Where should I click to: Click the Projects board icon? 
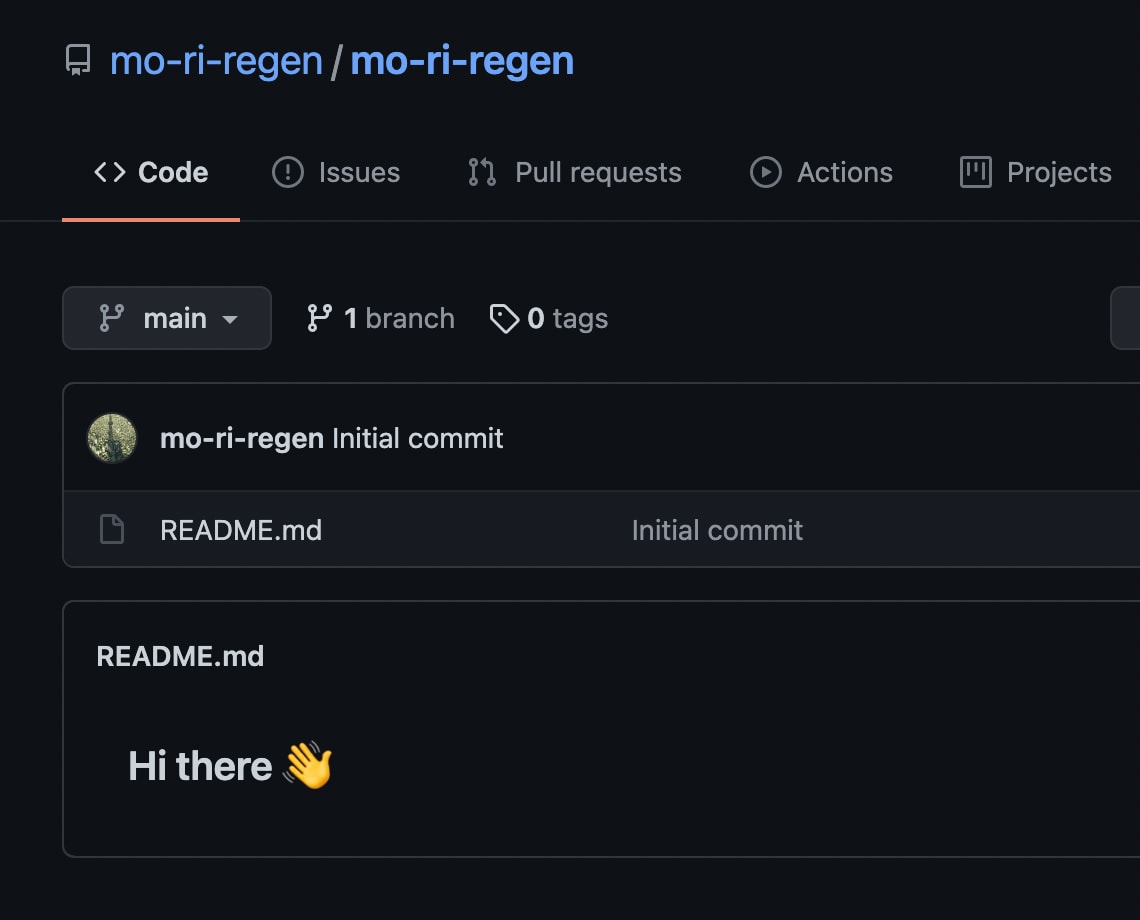pos(976,172)
